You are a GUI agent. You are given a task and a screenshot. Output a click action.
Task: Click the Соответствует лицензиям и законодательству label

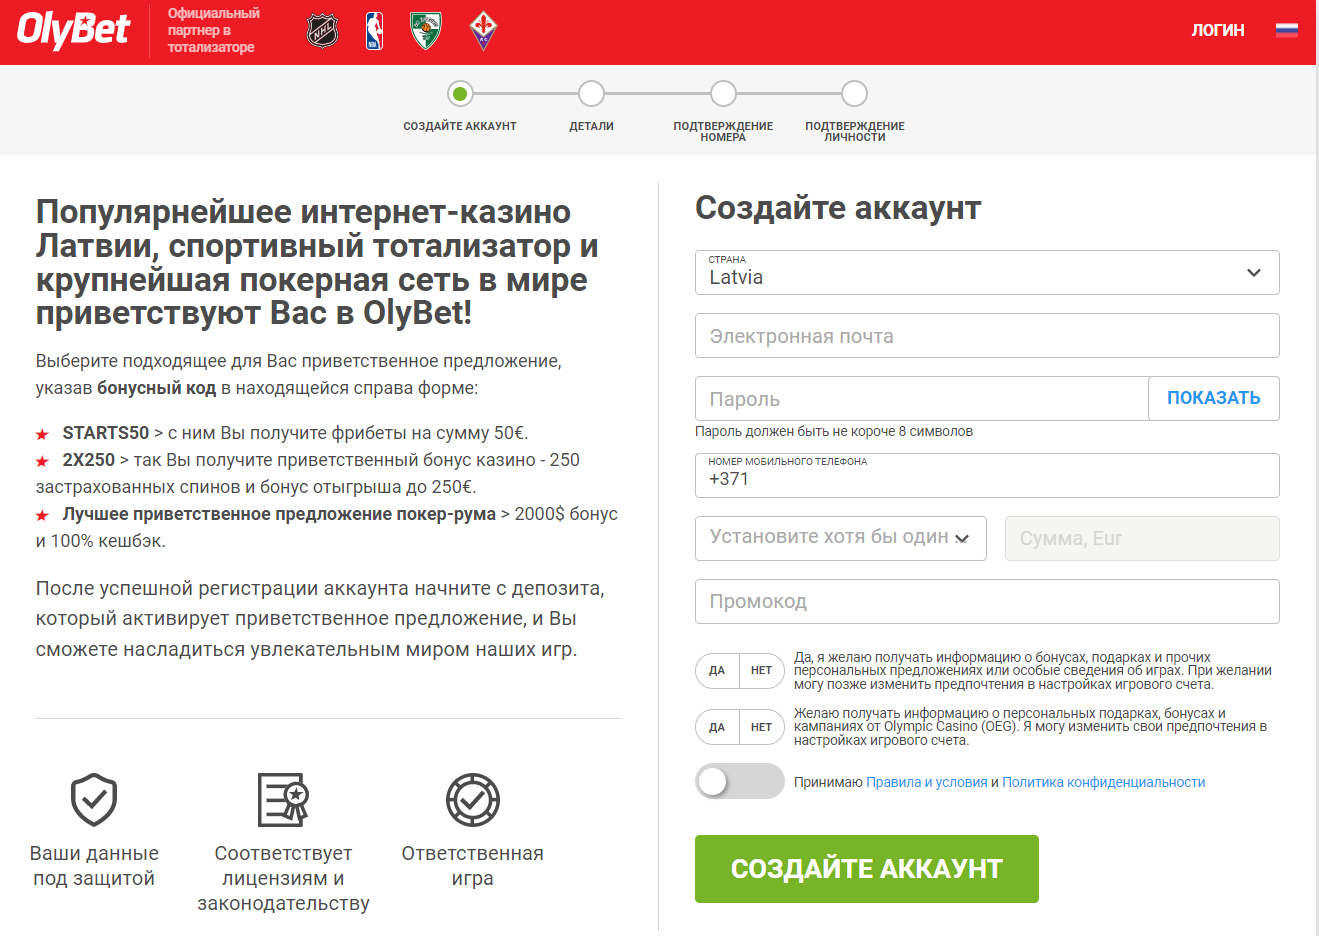pos(283,878)
